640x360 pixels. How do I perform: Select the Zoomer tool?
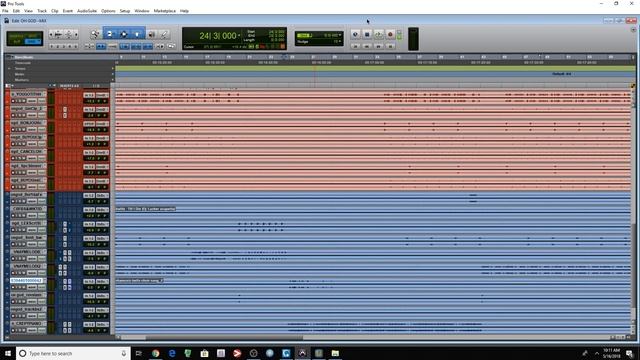(95, 34)
